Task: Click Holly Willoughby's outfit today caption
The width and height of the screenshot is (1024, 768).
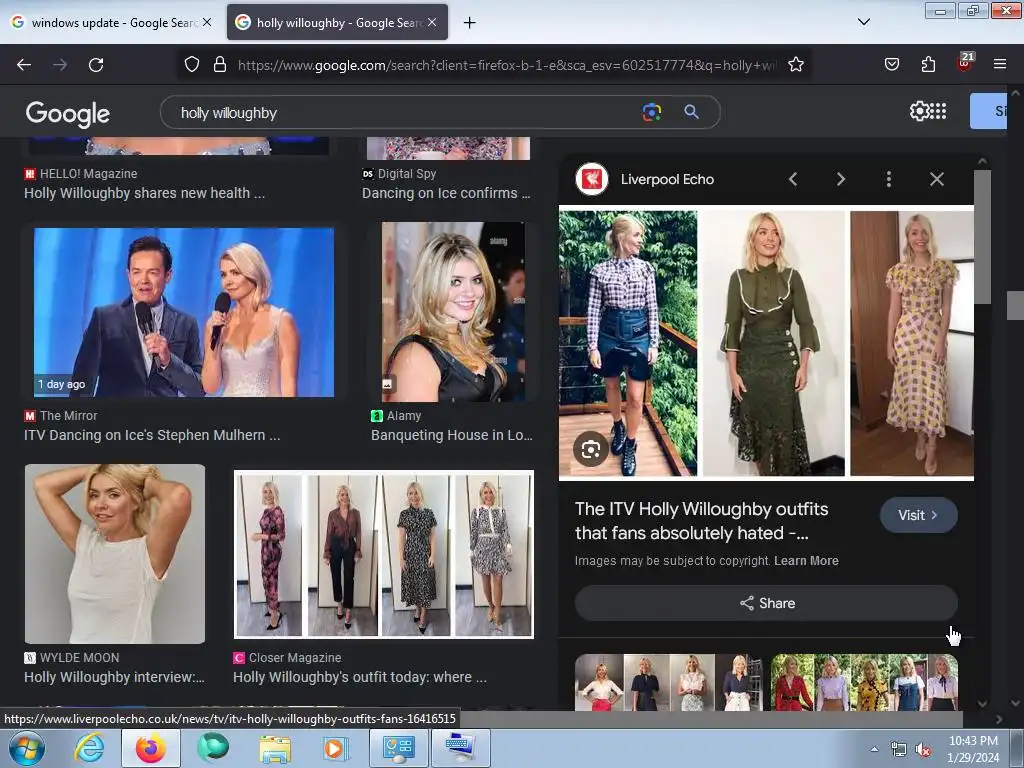Action: pos(360,677)
